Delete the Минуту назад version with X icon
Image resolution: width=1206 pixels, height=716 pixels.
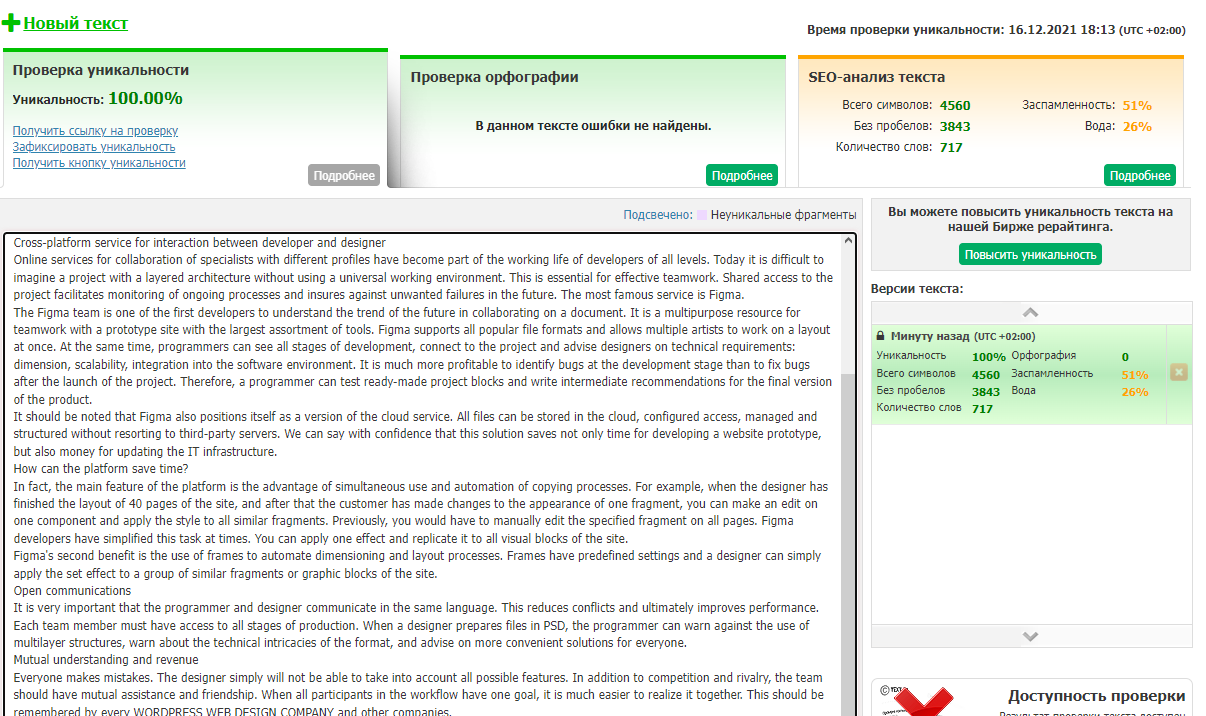pyautogui.click(x=1179, y=373)
